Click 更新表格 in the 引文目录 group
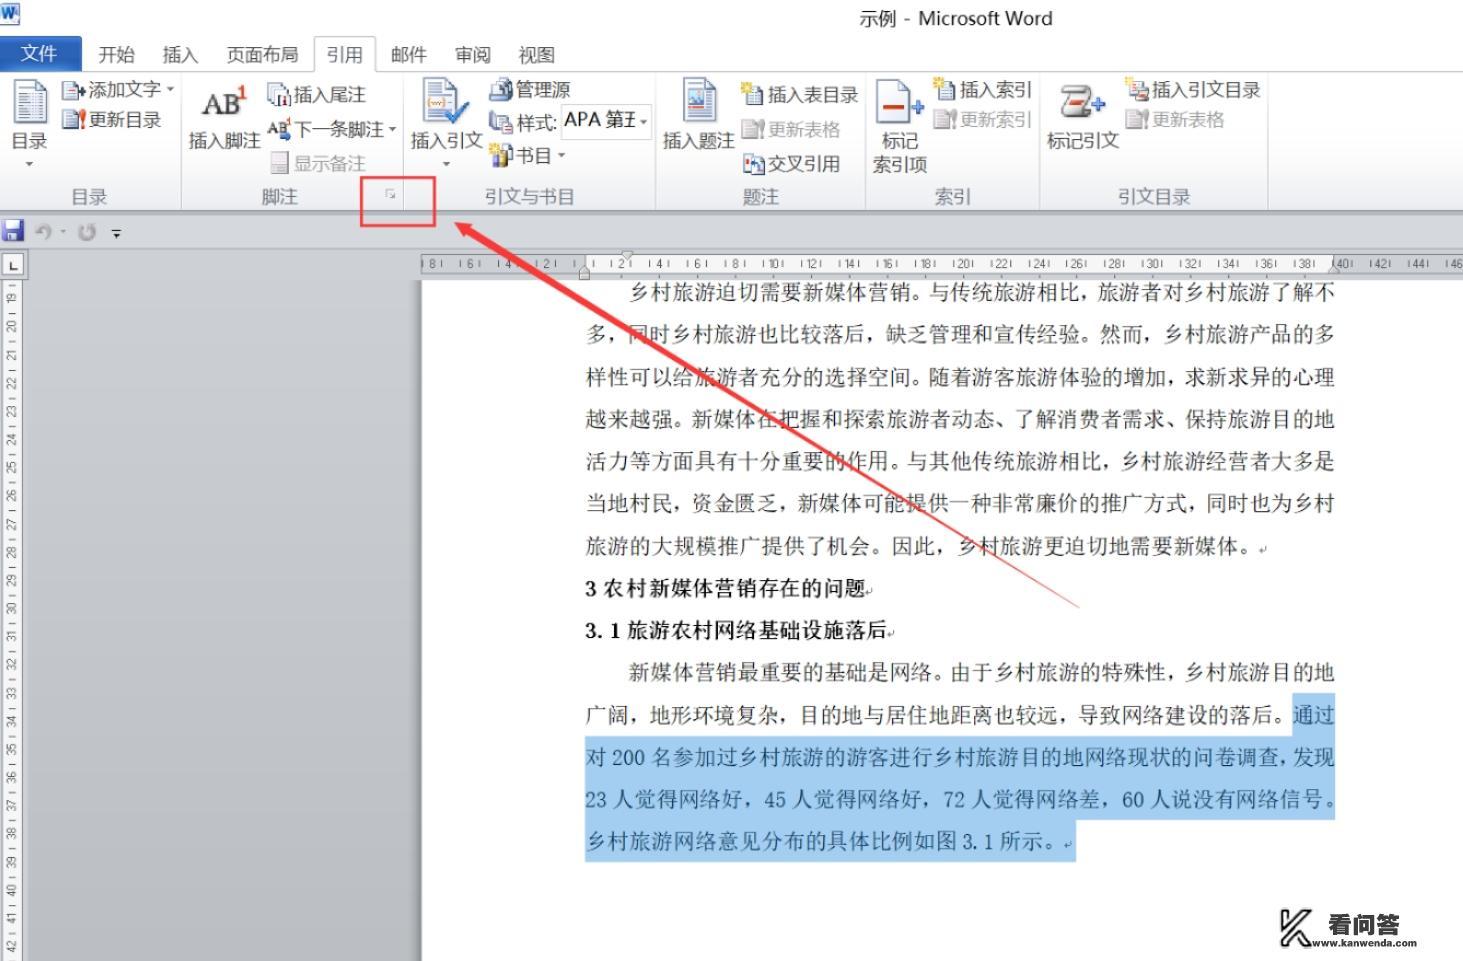The height and width of the screenshot is (961, 1463). coord(1174,119)
